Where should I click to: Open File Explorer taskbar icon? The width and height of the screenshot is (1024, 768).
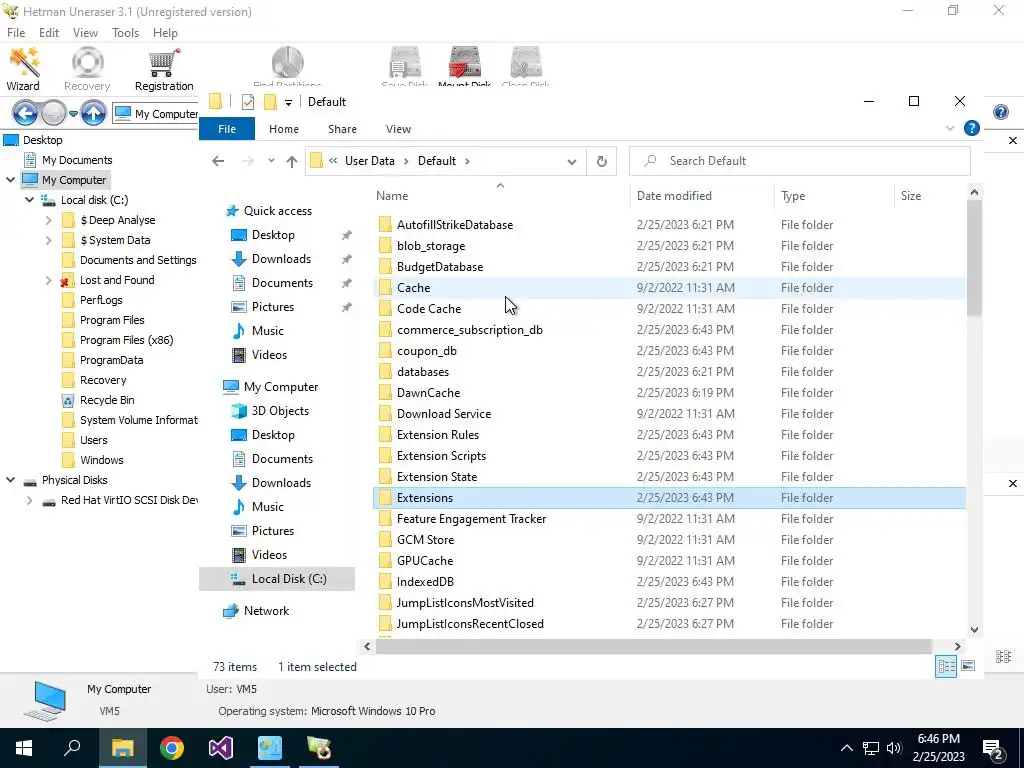pyautogui.click(x=123, y=748)
